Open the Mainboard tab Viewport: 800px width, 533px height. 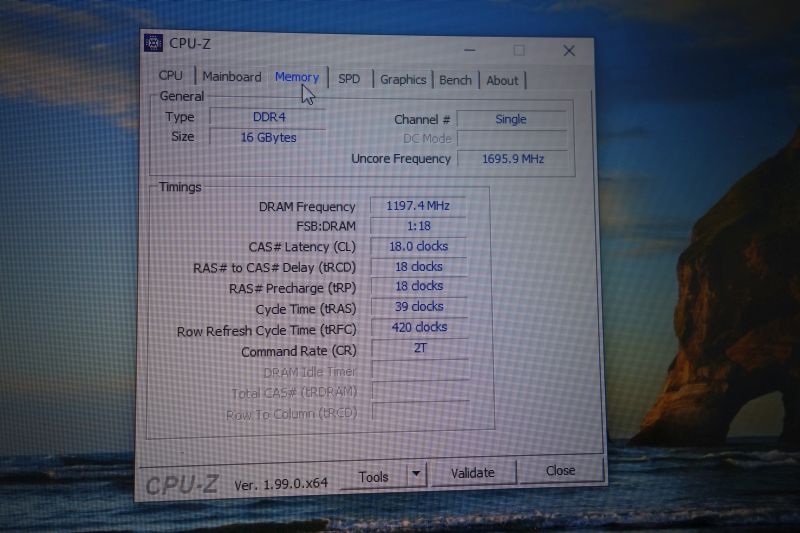pos(232,77)
